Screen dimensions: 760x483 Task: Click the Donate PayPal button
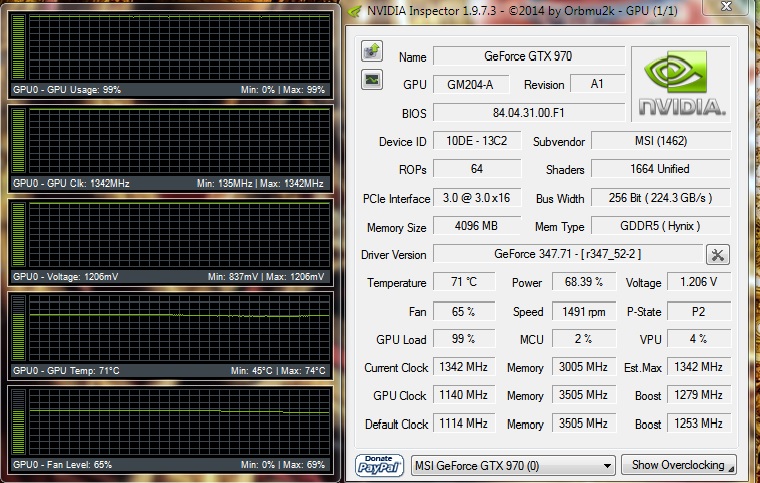(x=379, y=466)
